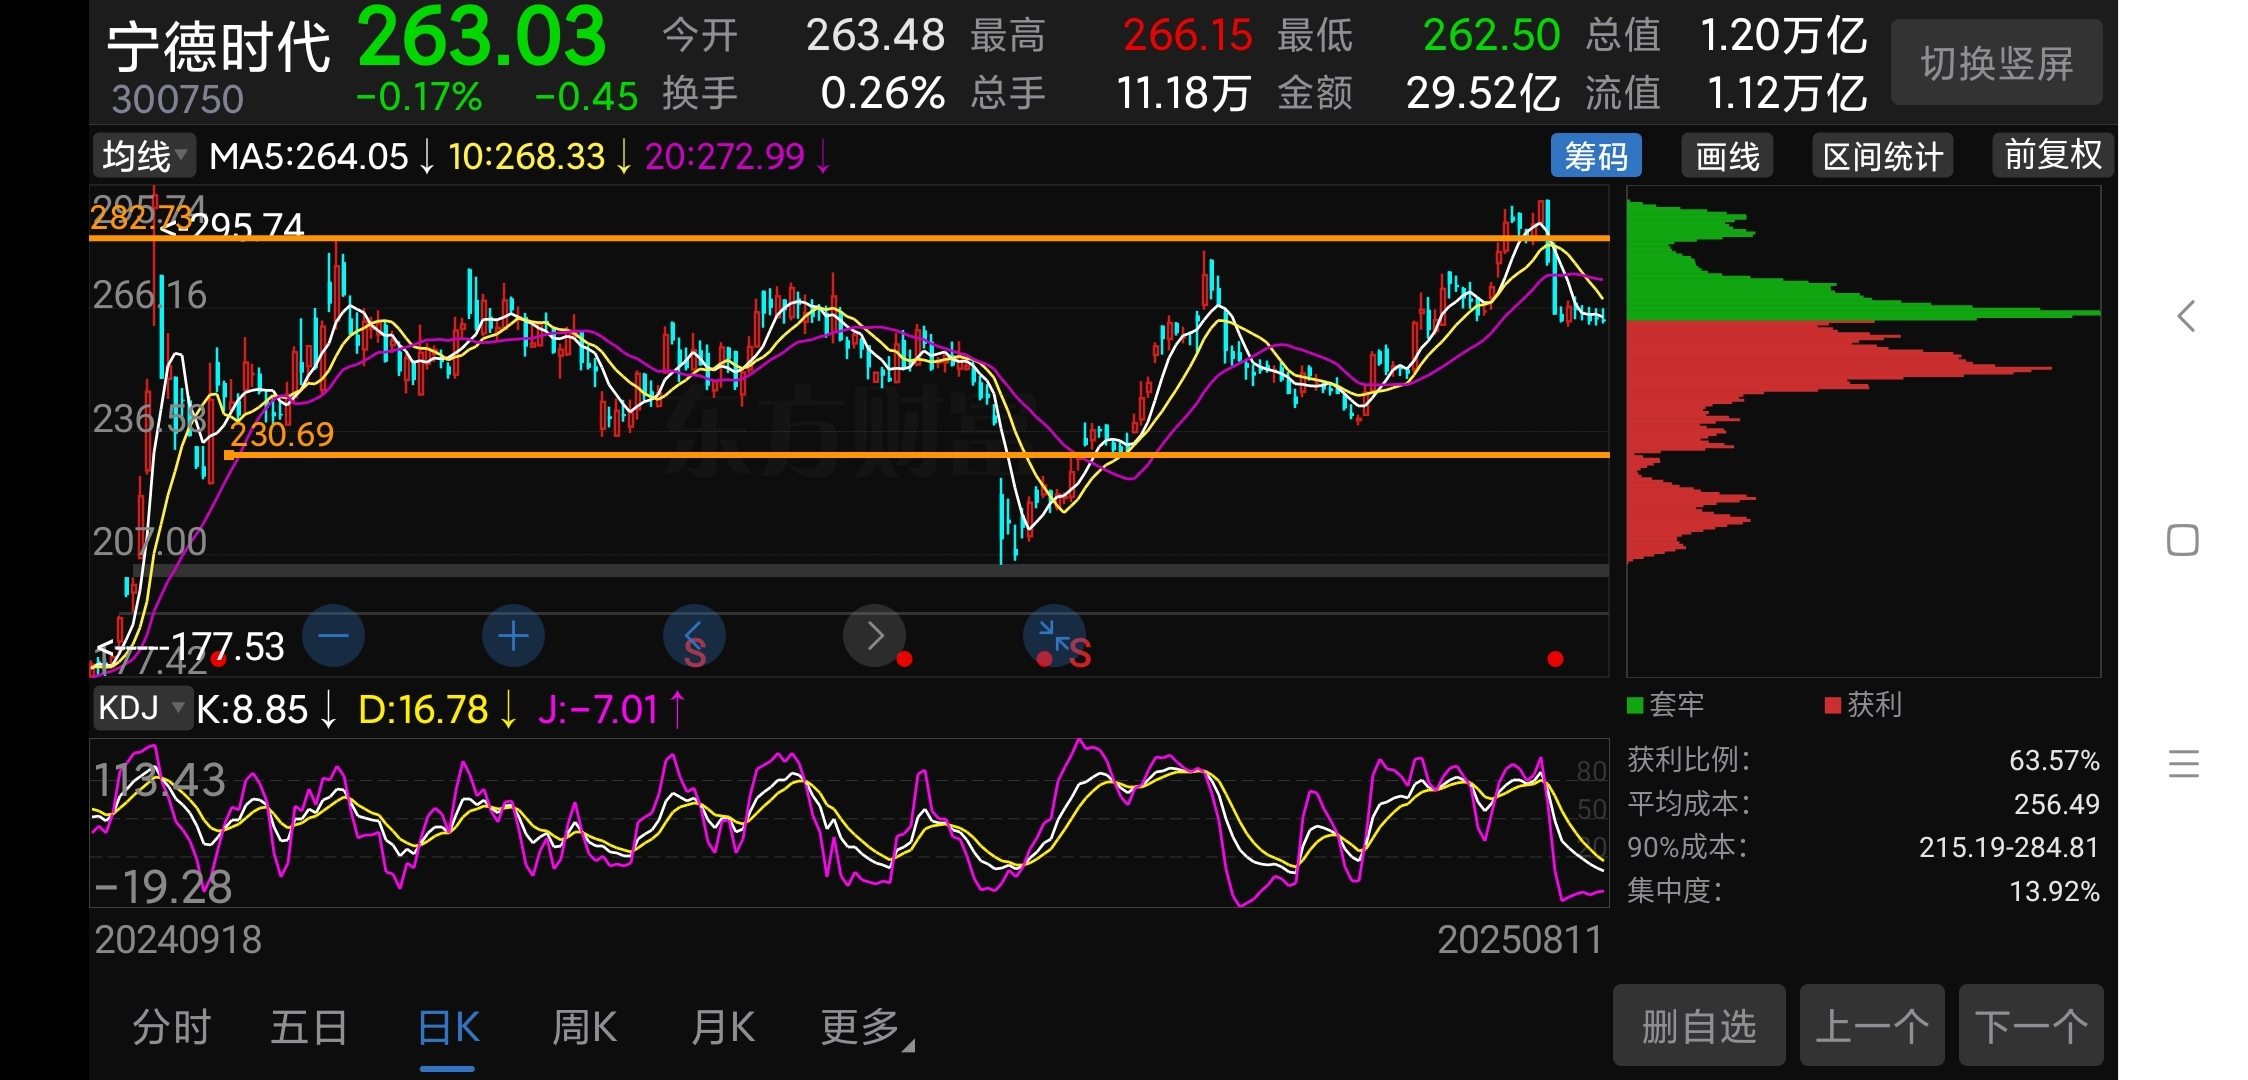Activate the 画线 drawing tool
The height and width of the screenshot is (1080, 2248).
(1727, 156)
